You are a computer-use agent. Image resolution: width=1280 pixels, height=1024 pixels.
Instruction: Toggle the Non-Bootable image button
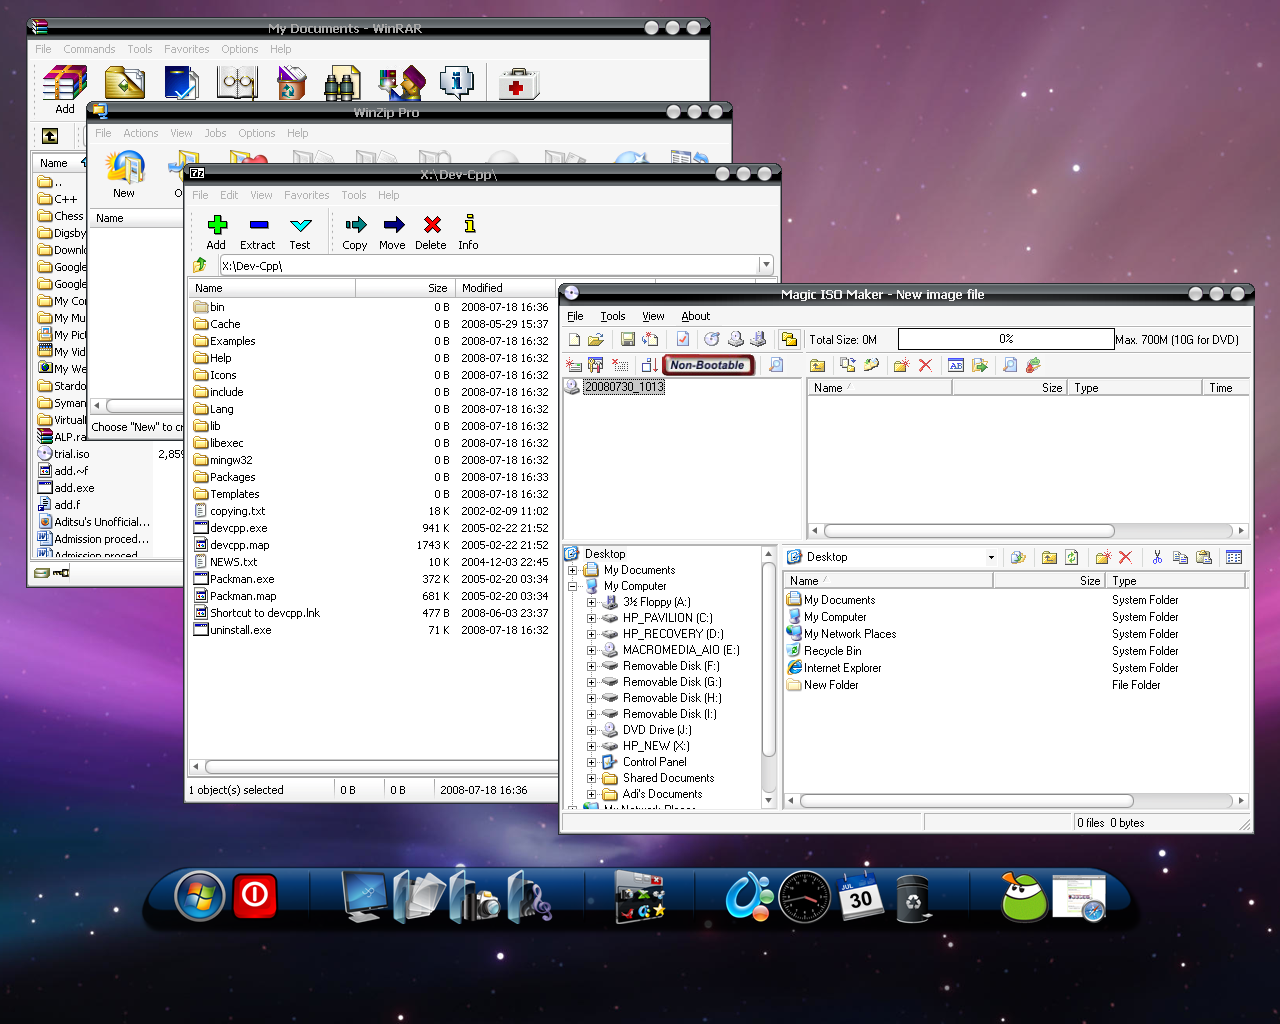[x=707, y=365]
